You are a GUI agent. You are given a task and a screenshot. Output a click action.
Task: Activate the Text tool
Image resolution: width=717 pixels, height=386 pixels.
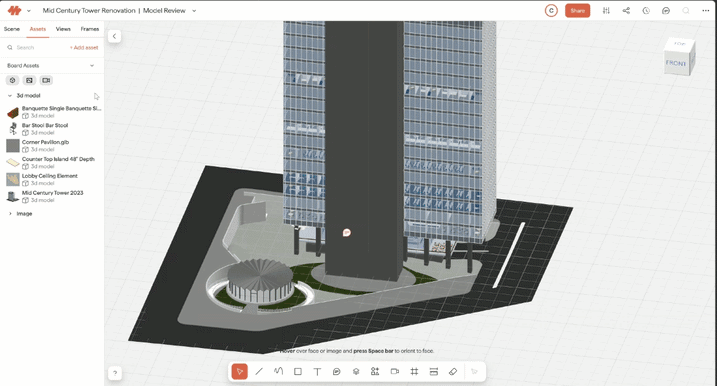point(317,371)
